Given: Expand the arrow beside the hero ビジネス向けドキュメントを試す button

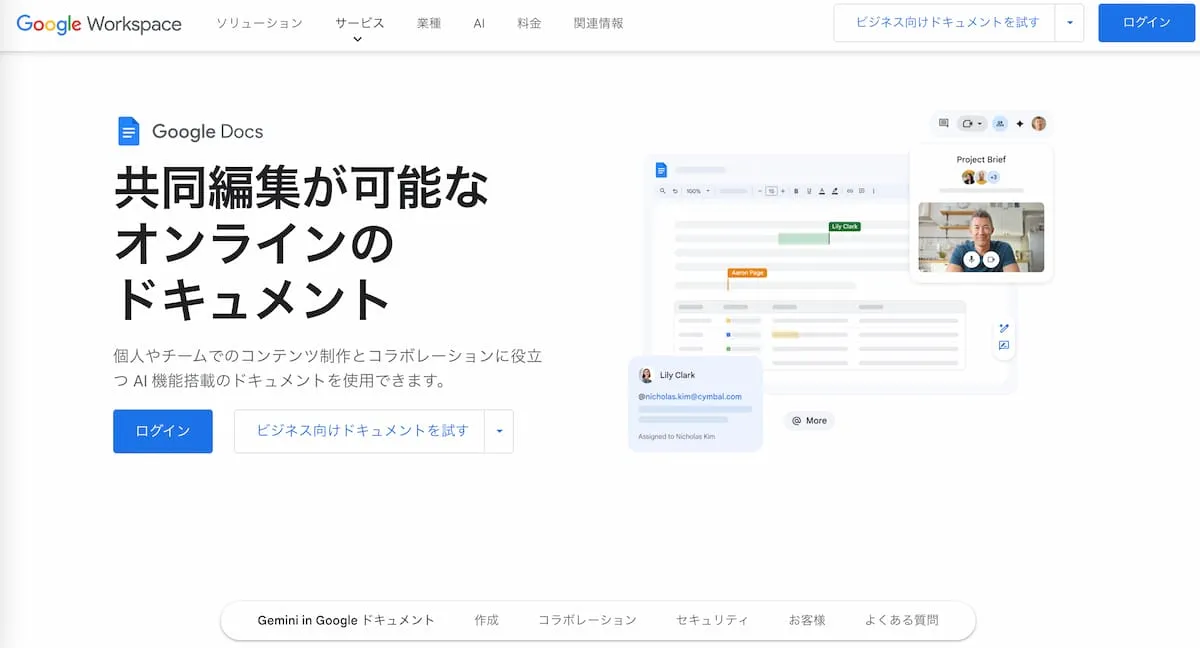Looking at the screenshot, I should tap(499, 431).
